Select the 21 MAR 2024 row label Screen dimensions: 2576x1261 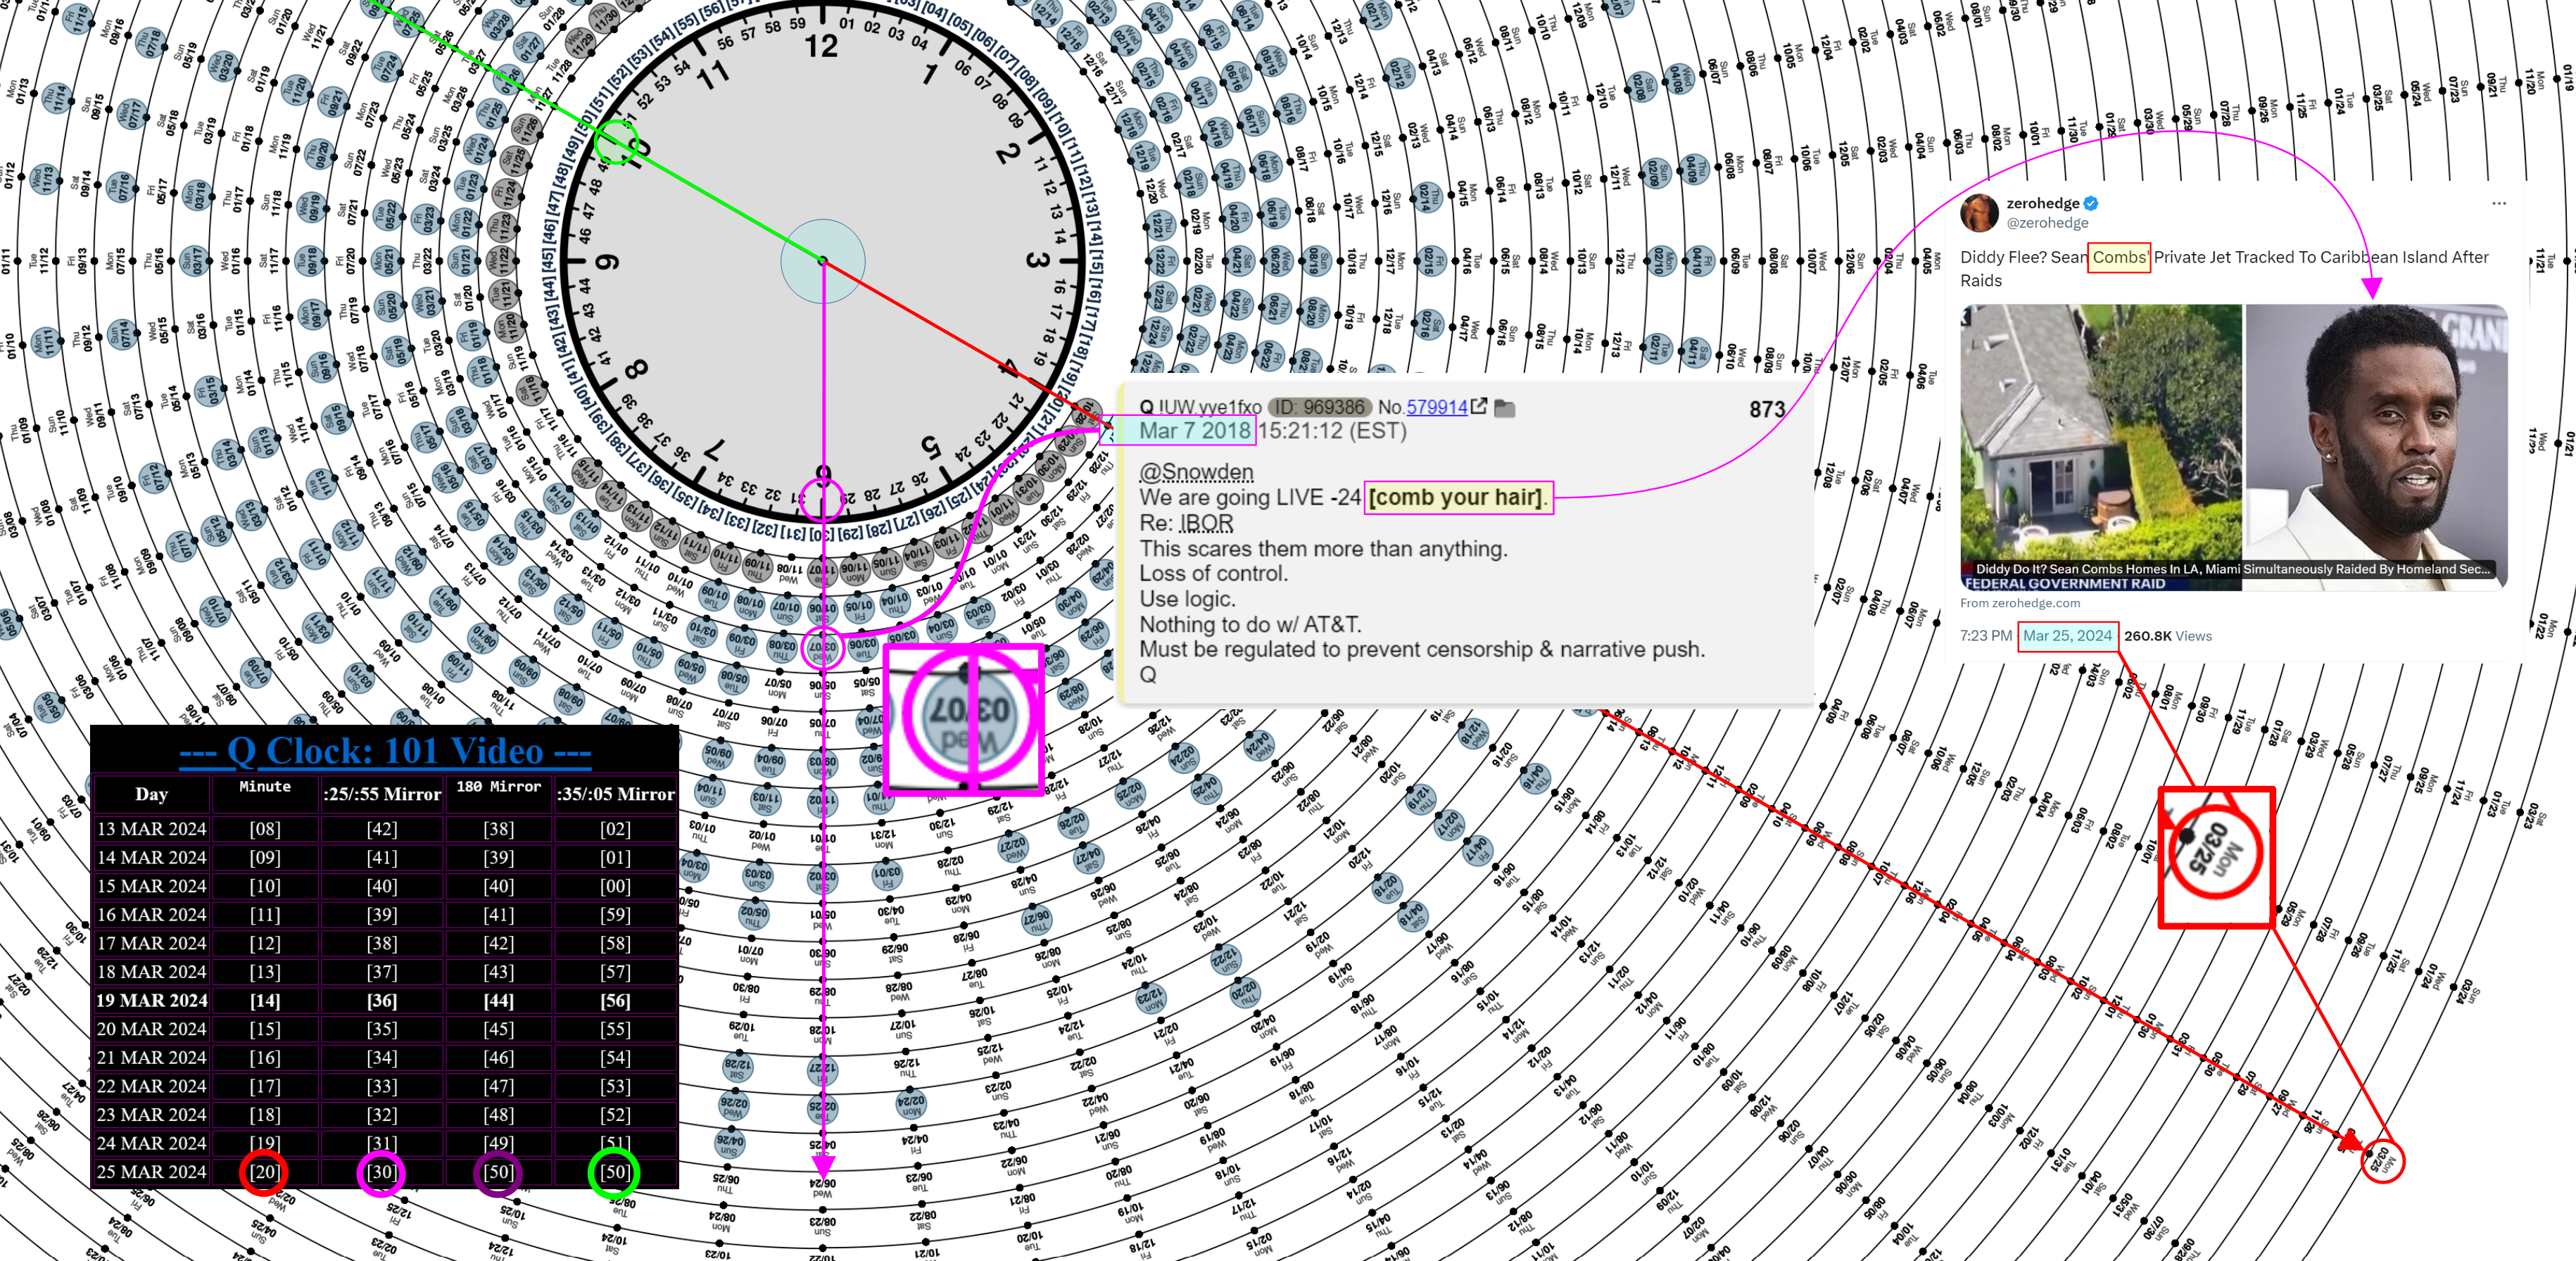point(151,1057)
